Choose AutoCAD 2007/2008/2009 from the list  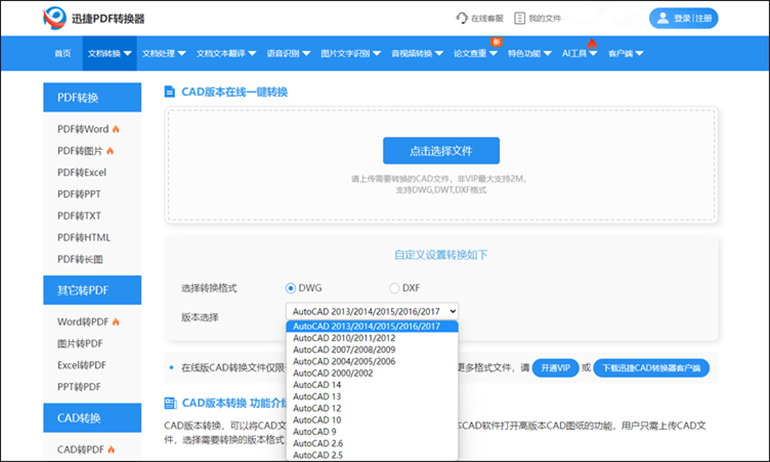372,350
